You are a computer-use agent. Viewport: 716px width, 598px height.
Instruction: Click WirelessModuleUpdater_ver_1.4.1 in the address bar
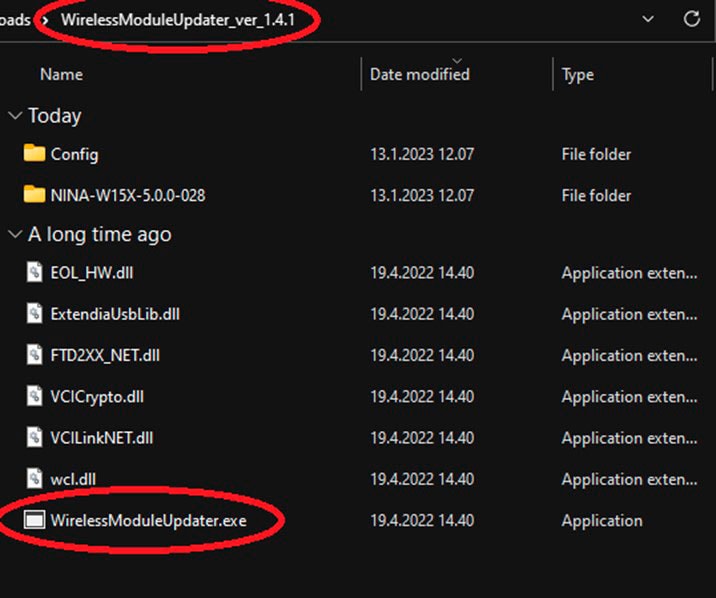tap(178, 20)
